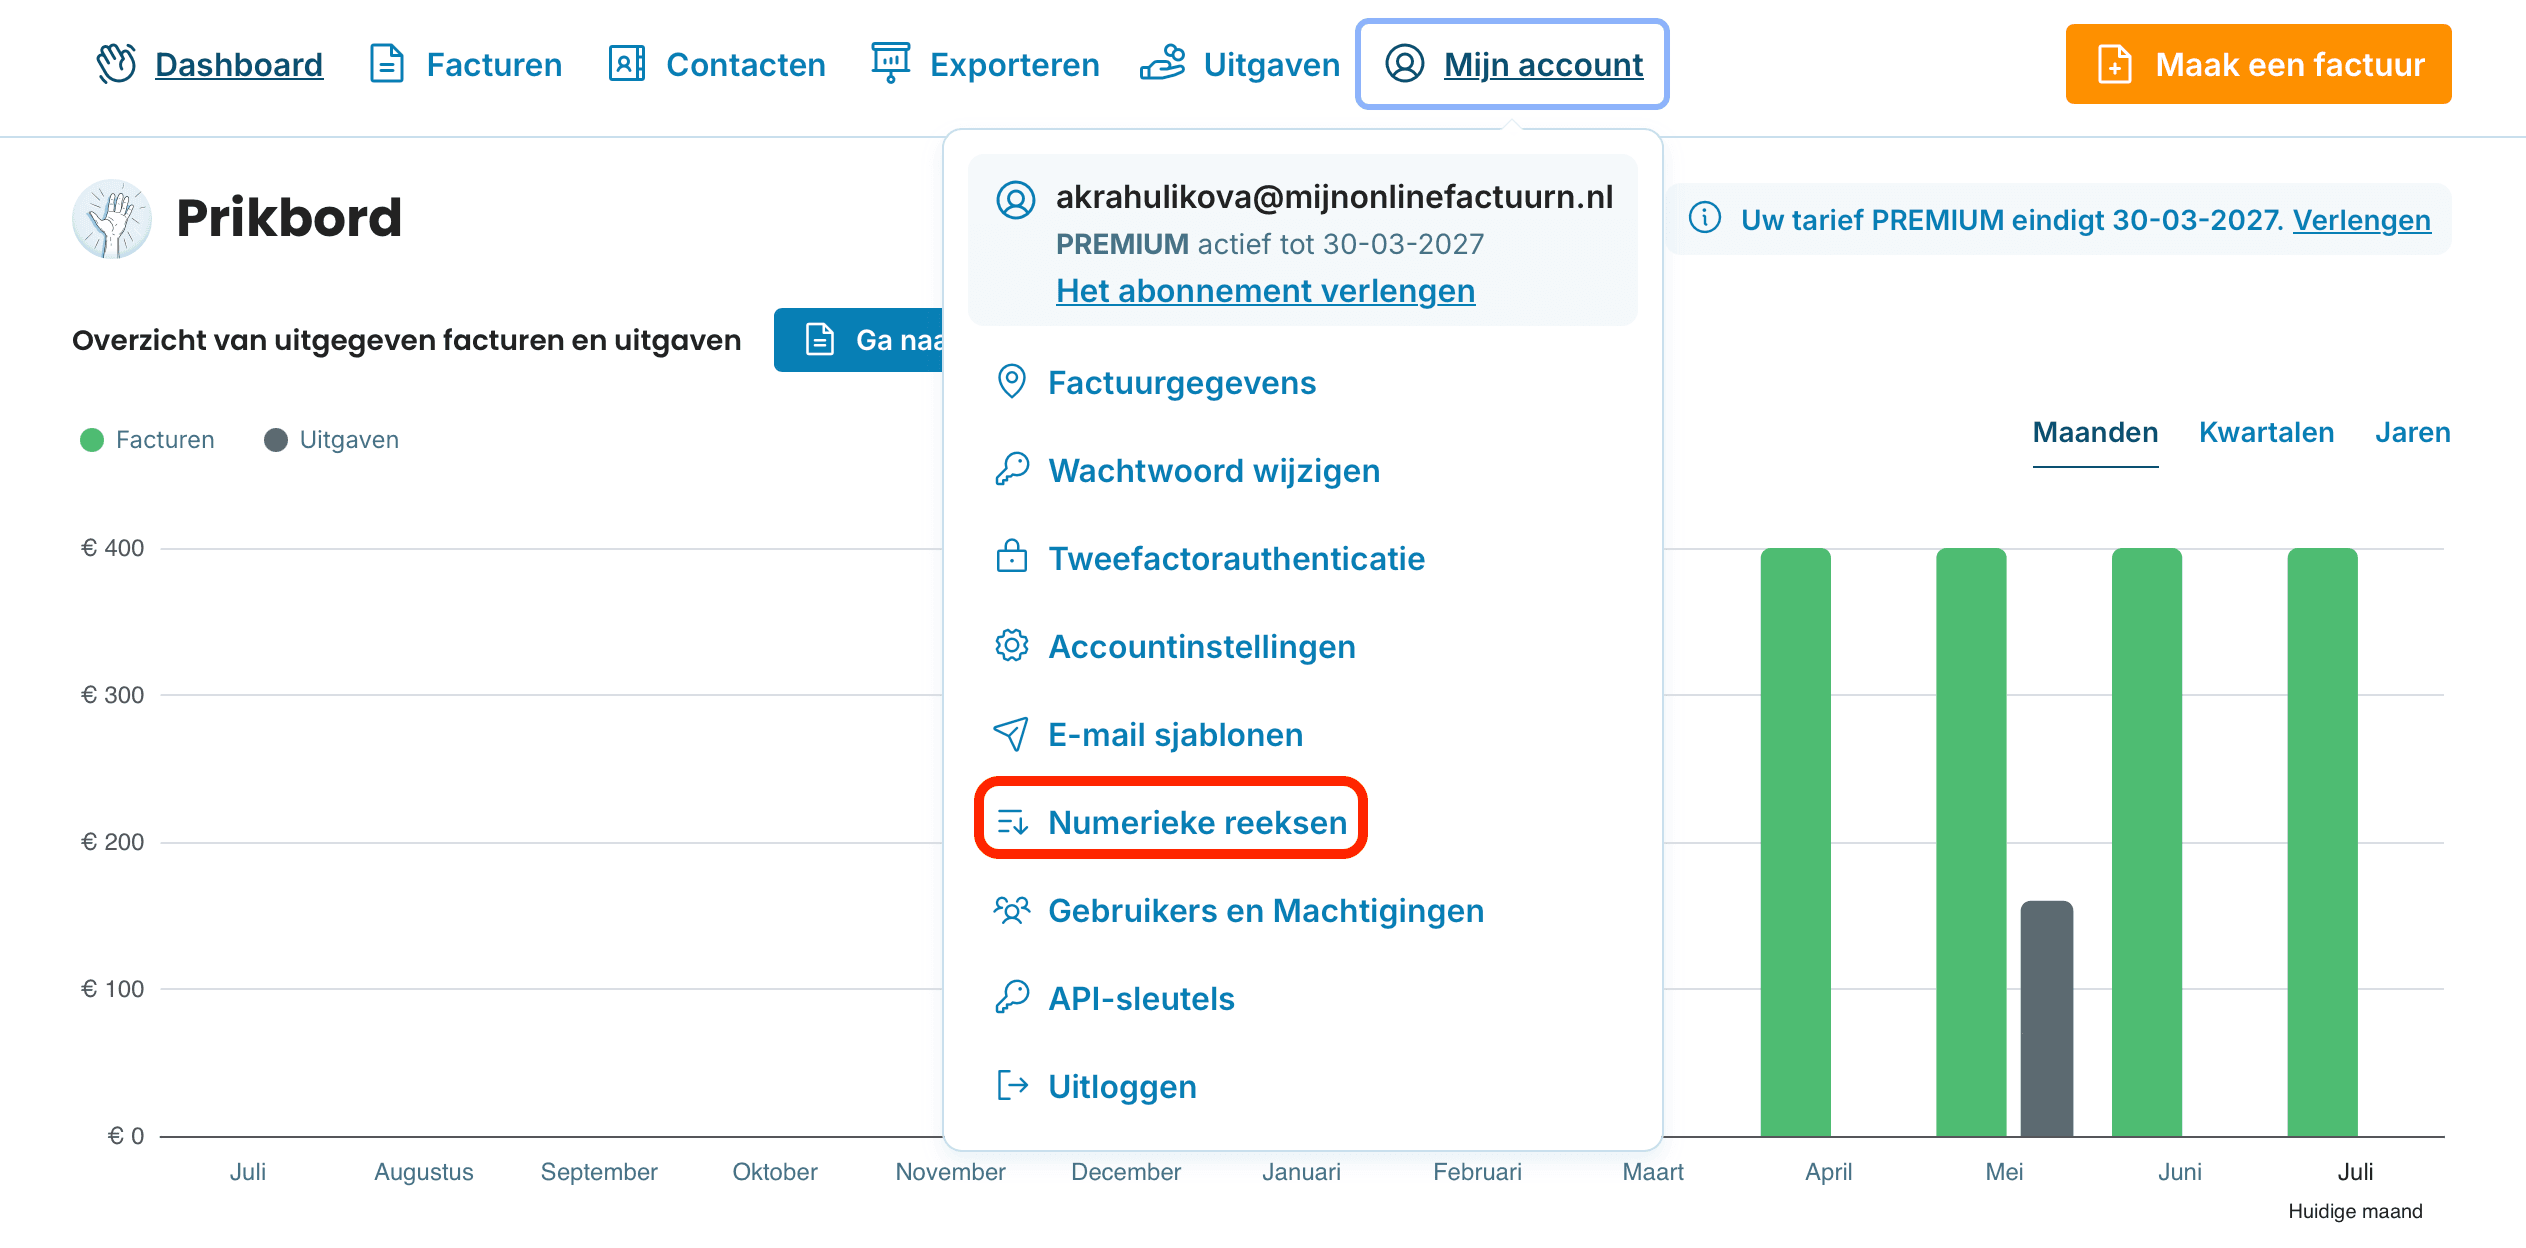Image resolution: width=2526 pixels, height=1248 pixels.
Task: Select E-mail sjablonen menu entry
Action: 1149,734
